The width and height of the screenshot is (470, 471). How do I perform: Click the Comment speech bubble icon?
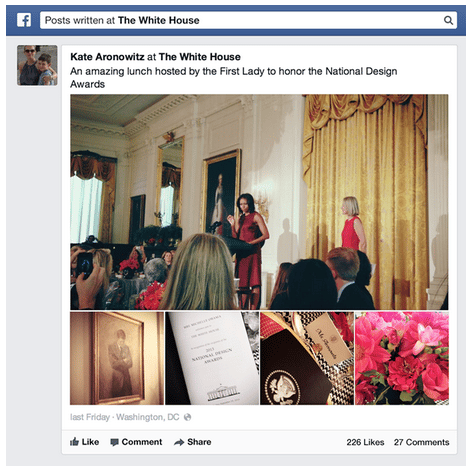point(114,442)
